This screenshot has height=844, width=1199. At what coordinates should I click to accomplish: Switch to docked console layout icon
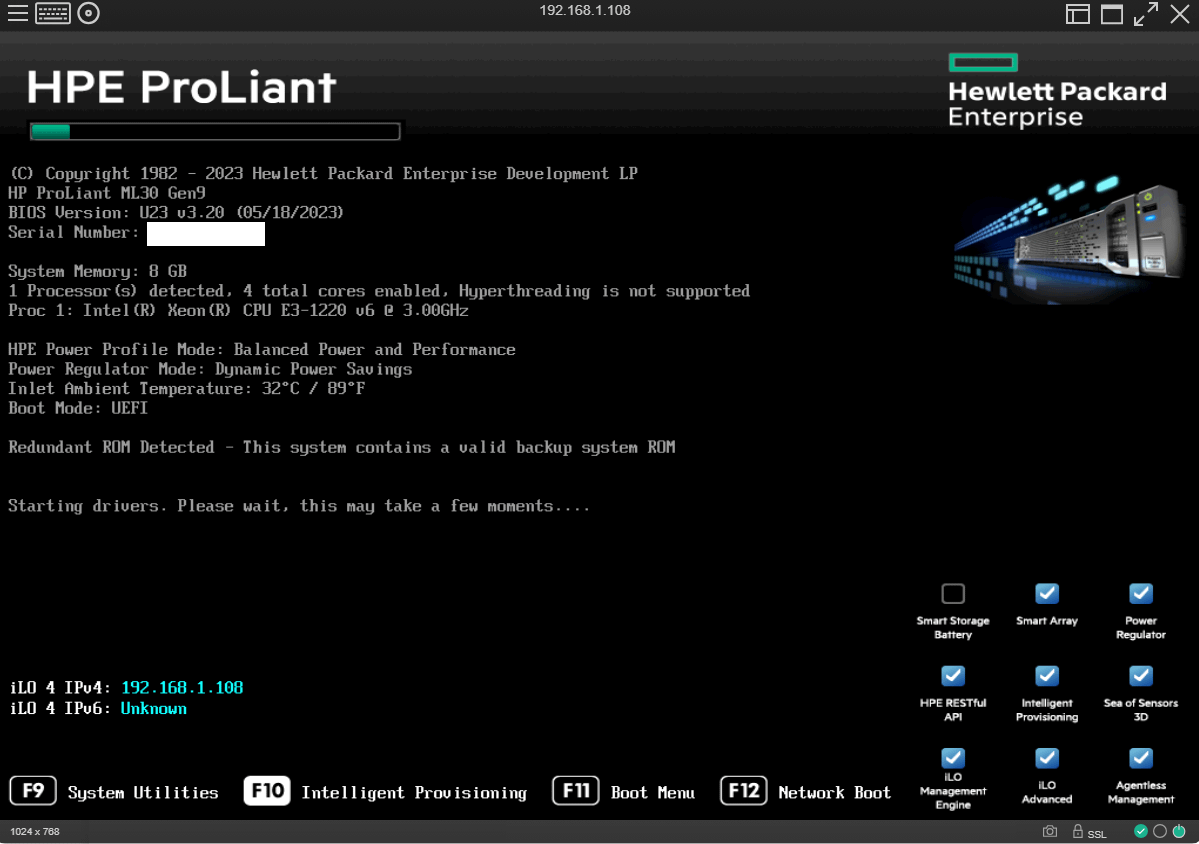pyautogui.click(x=1077, y=14)
